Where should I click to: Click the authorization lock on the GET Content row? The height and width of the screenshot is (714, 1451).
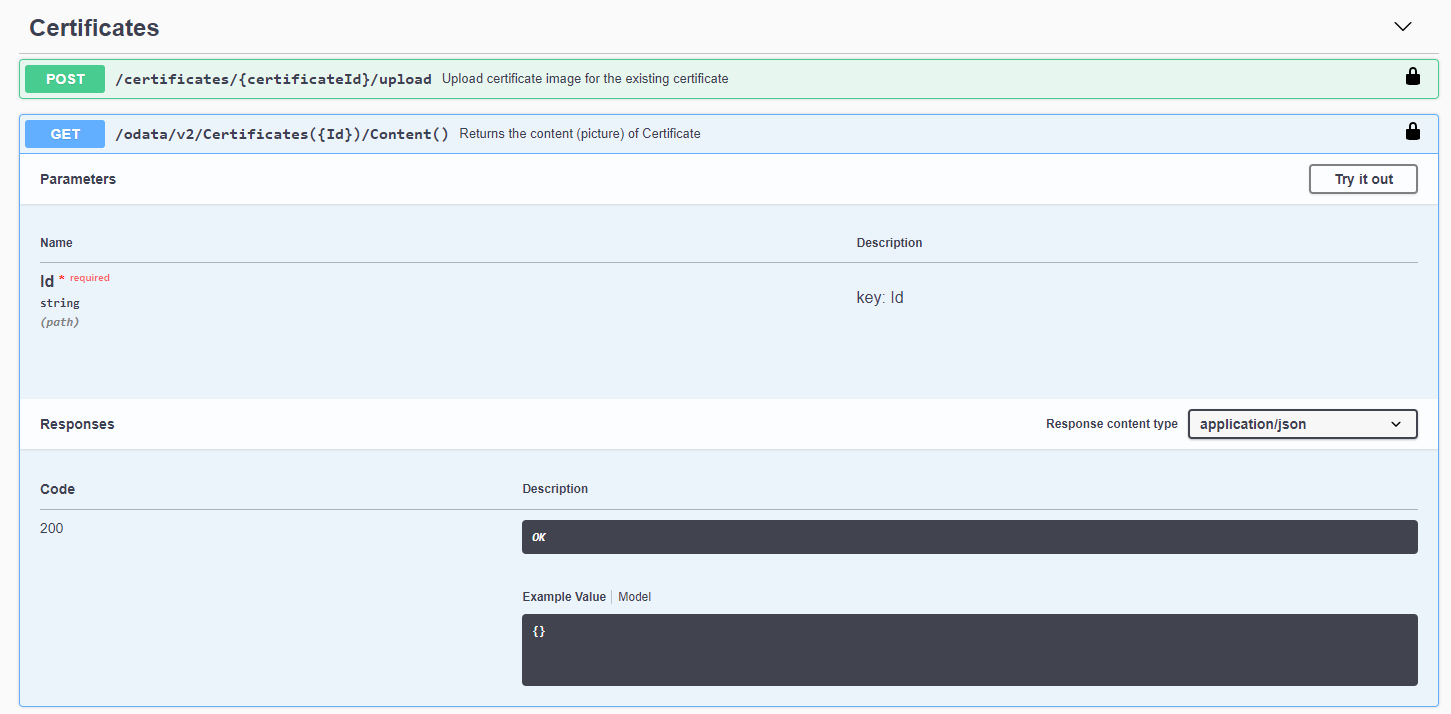[1412, 132]
